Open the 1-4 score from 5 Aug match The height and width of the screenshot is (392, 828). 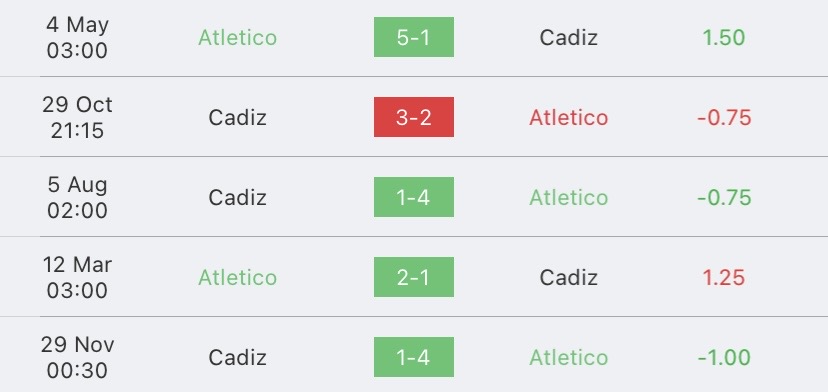pyautogui.click(x=413, y=197)
